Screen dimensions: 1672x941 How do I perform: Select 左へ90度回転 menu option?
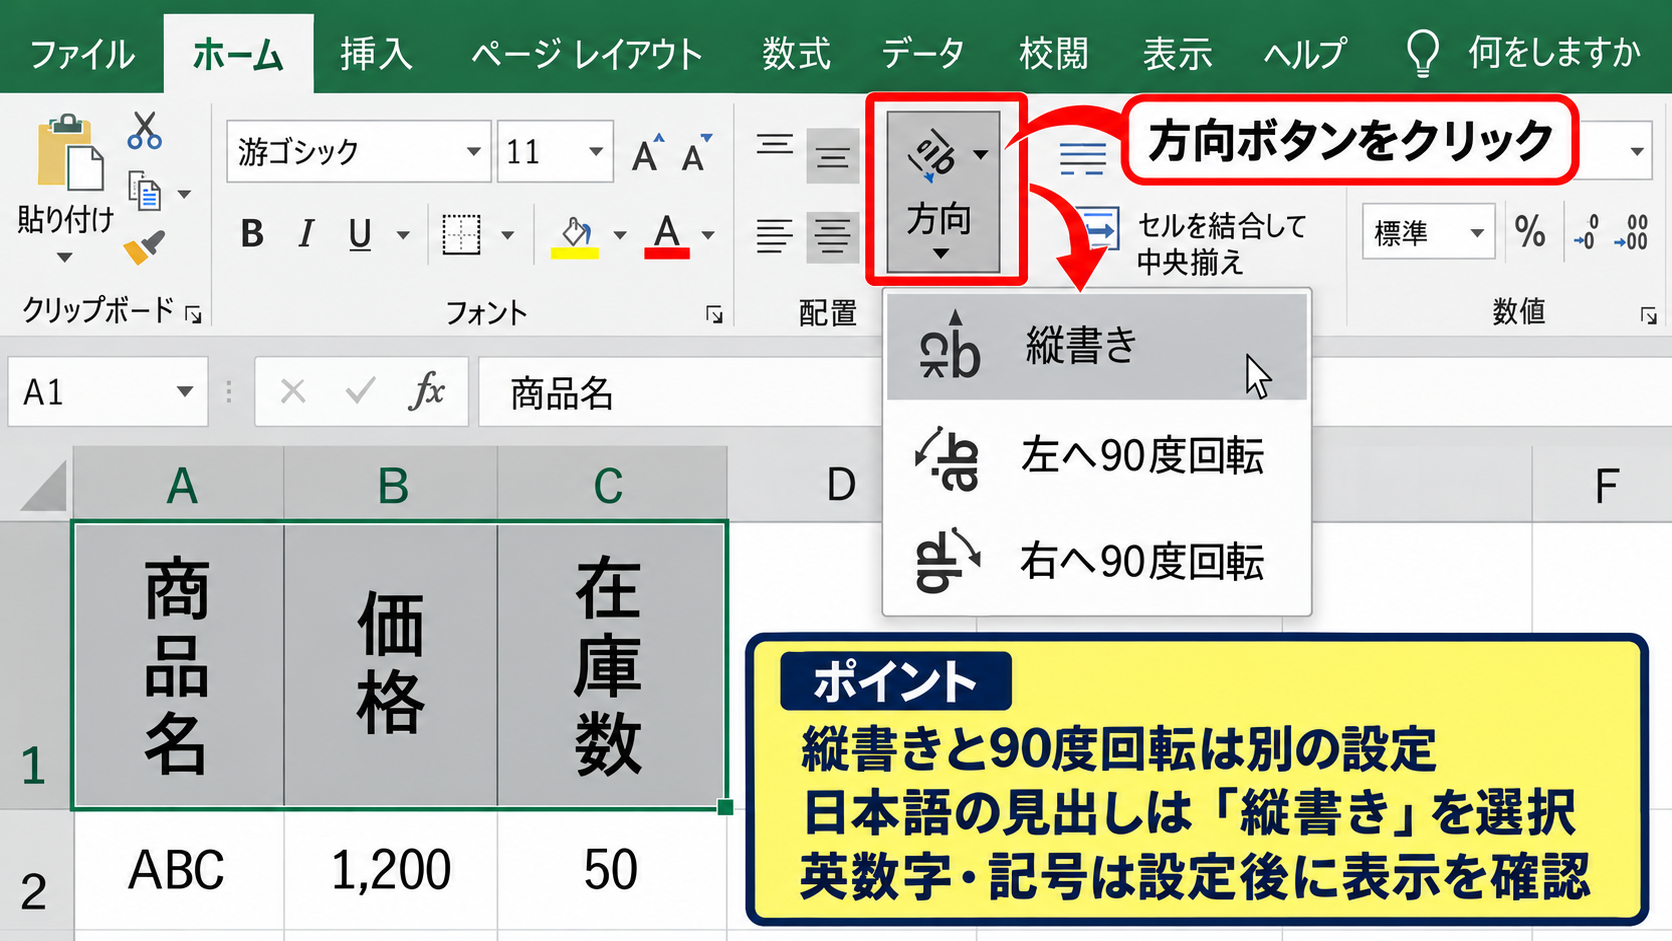pyautogui.click(x=1097, y=456)
